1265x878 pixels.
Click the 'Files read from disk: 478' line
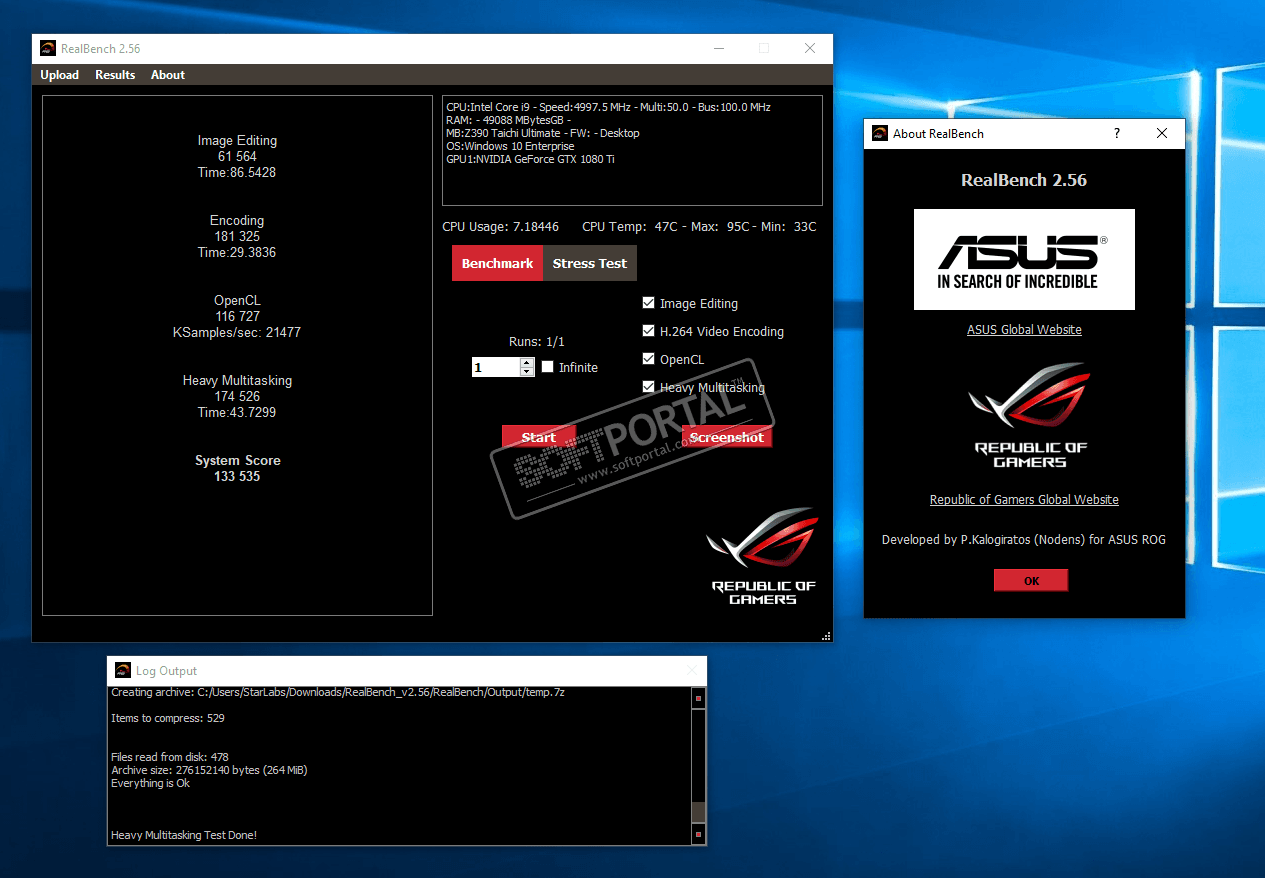coord(170,757)
